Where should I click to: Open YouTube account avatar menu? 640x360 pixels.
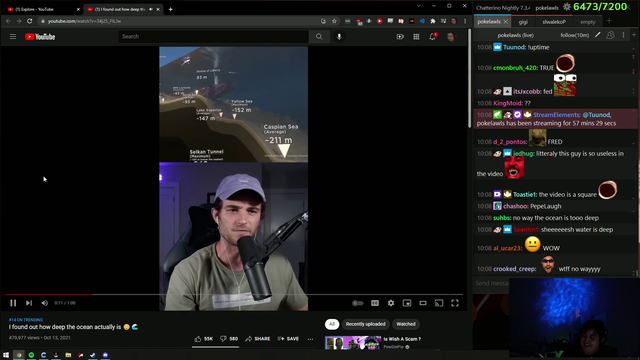coord(451,37)
